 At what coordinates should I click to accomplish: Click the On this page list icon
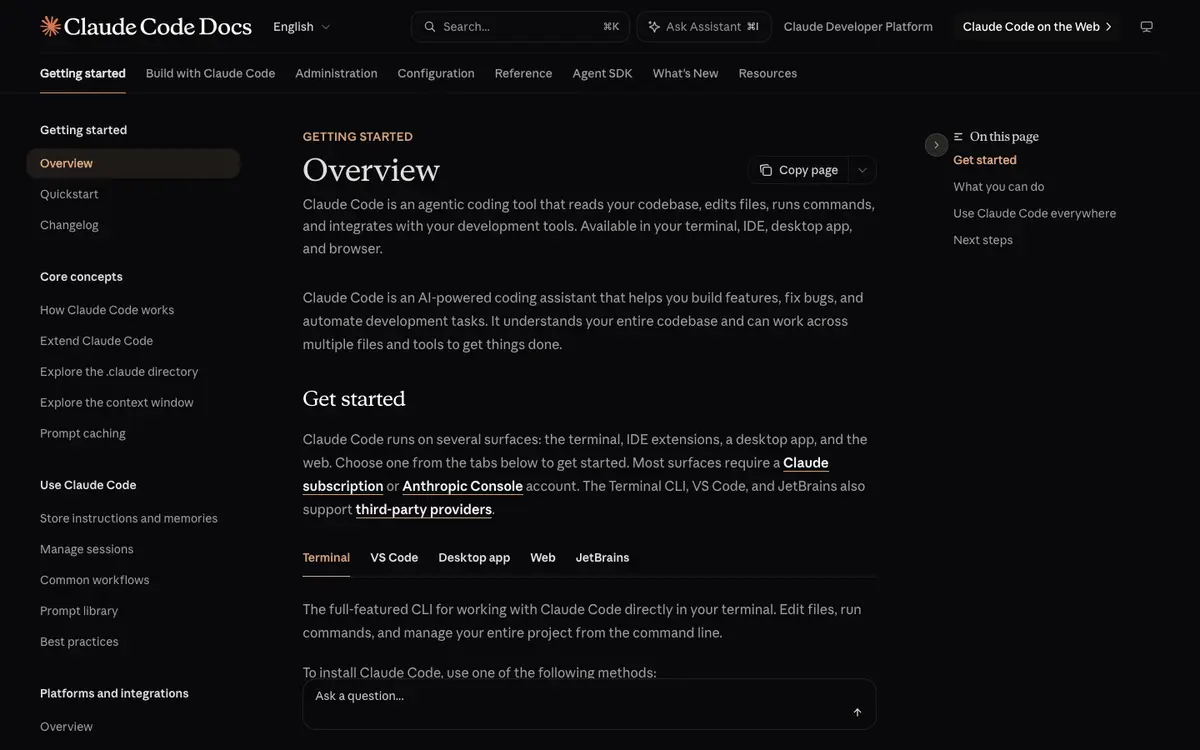tap(959, 137)
